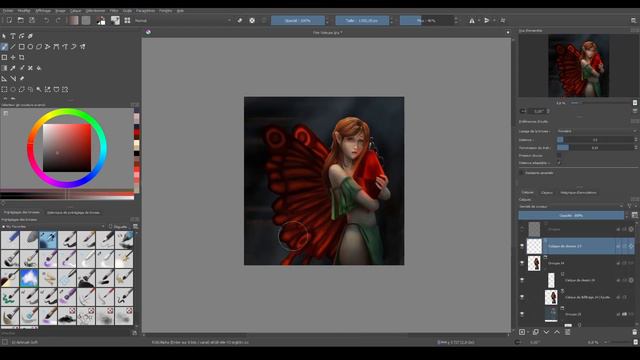Open the layer blending mode dropdown

click(571, 207)
